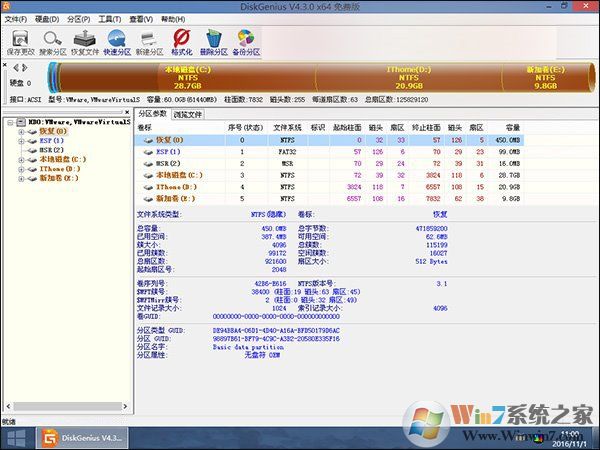The image size is (600, 450).
Task: Start 快速分区 (Quick Partition) from toolbar
Action: tap(118, 42)
